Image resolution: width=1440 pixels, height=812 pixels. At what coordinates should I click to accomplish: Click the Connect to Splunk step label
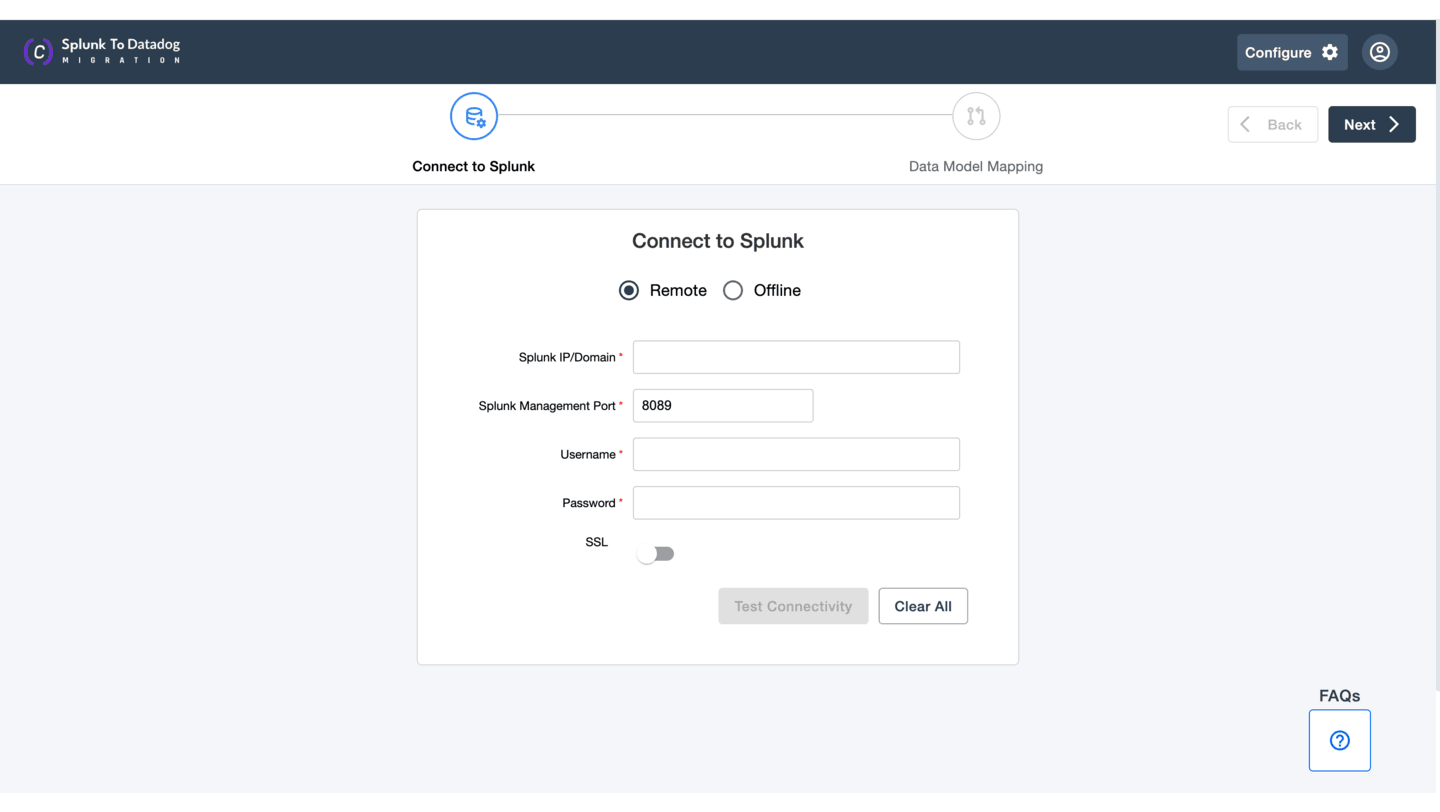pos(474,166)
